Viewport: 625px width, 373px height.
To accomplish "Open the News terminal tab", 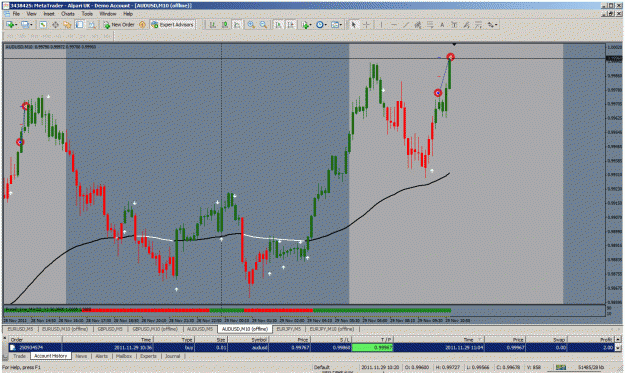I will [81, 356].
